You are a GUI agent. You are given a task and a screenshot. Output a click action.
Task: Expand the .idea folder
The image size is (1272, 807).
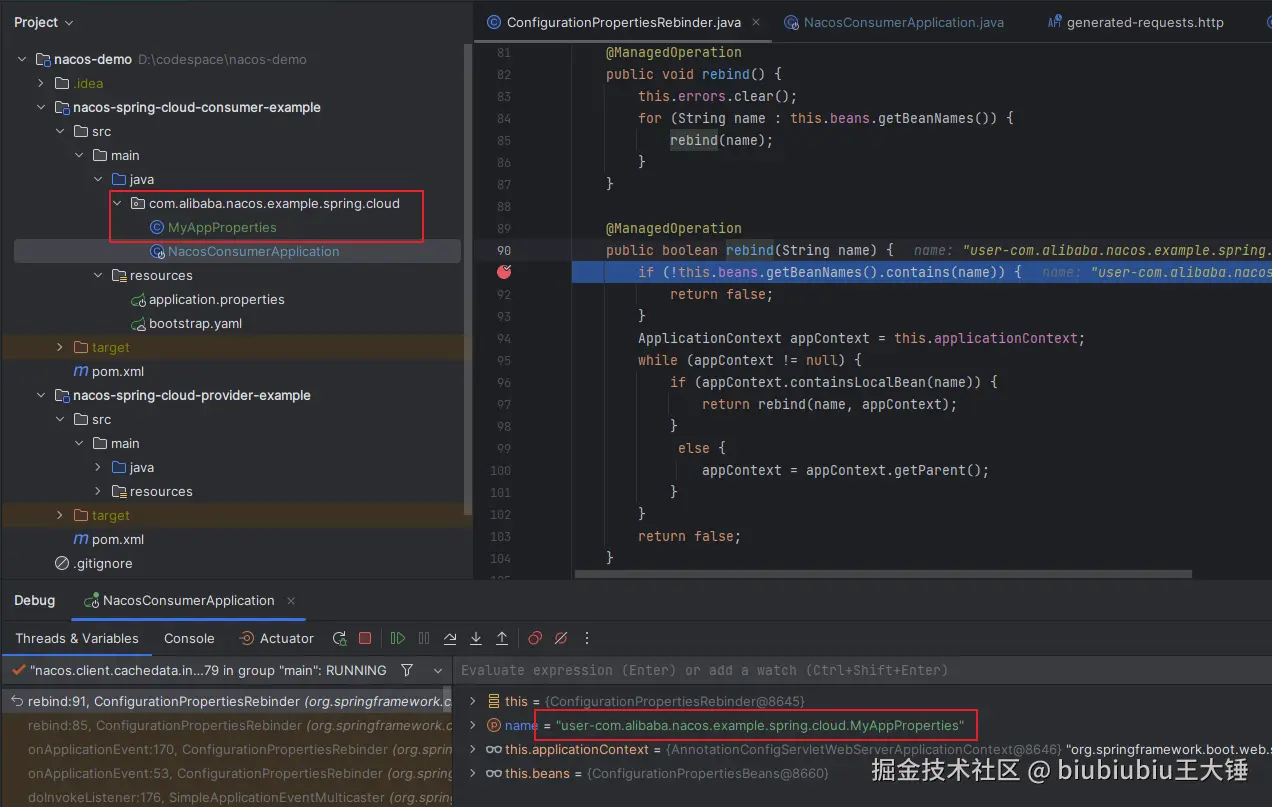pos(41,83)
